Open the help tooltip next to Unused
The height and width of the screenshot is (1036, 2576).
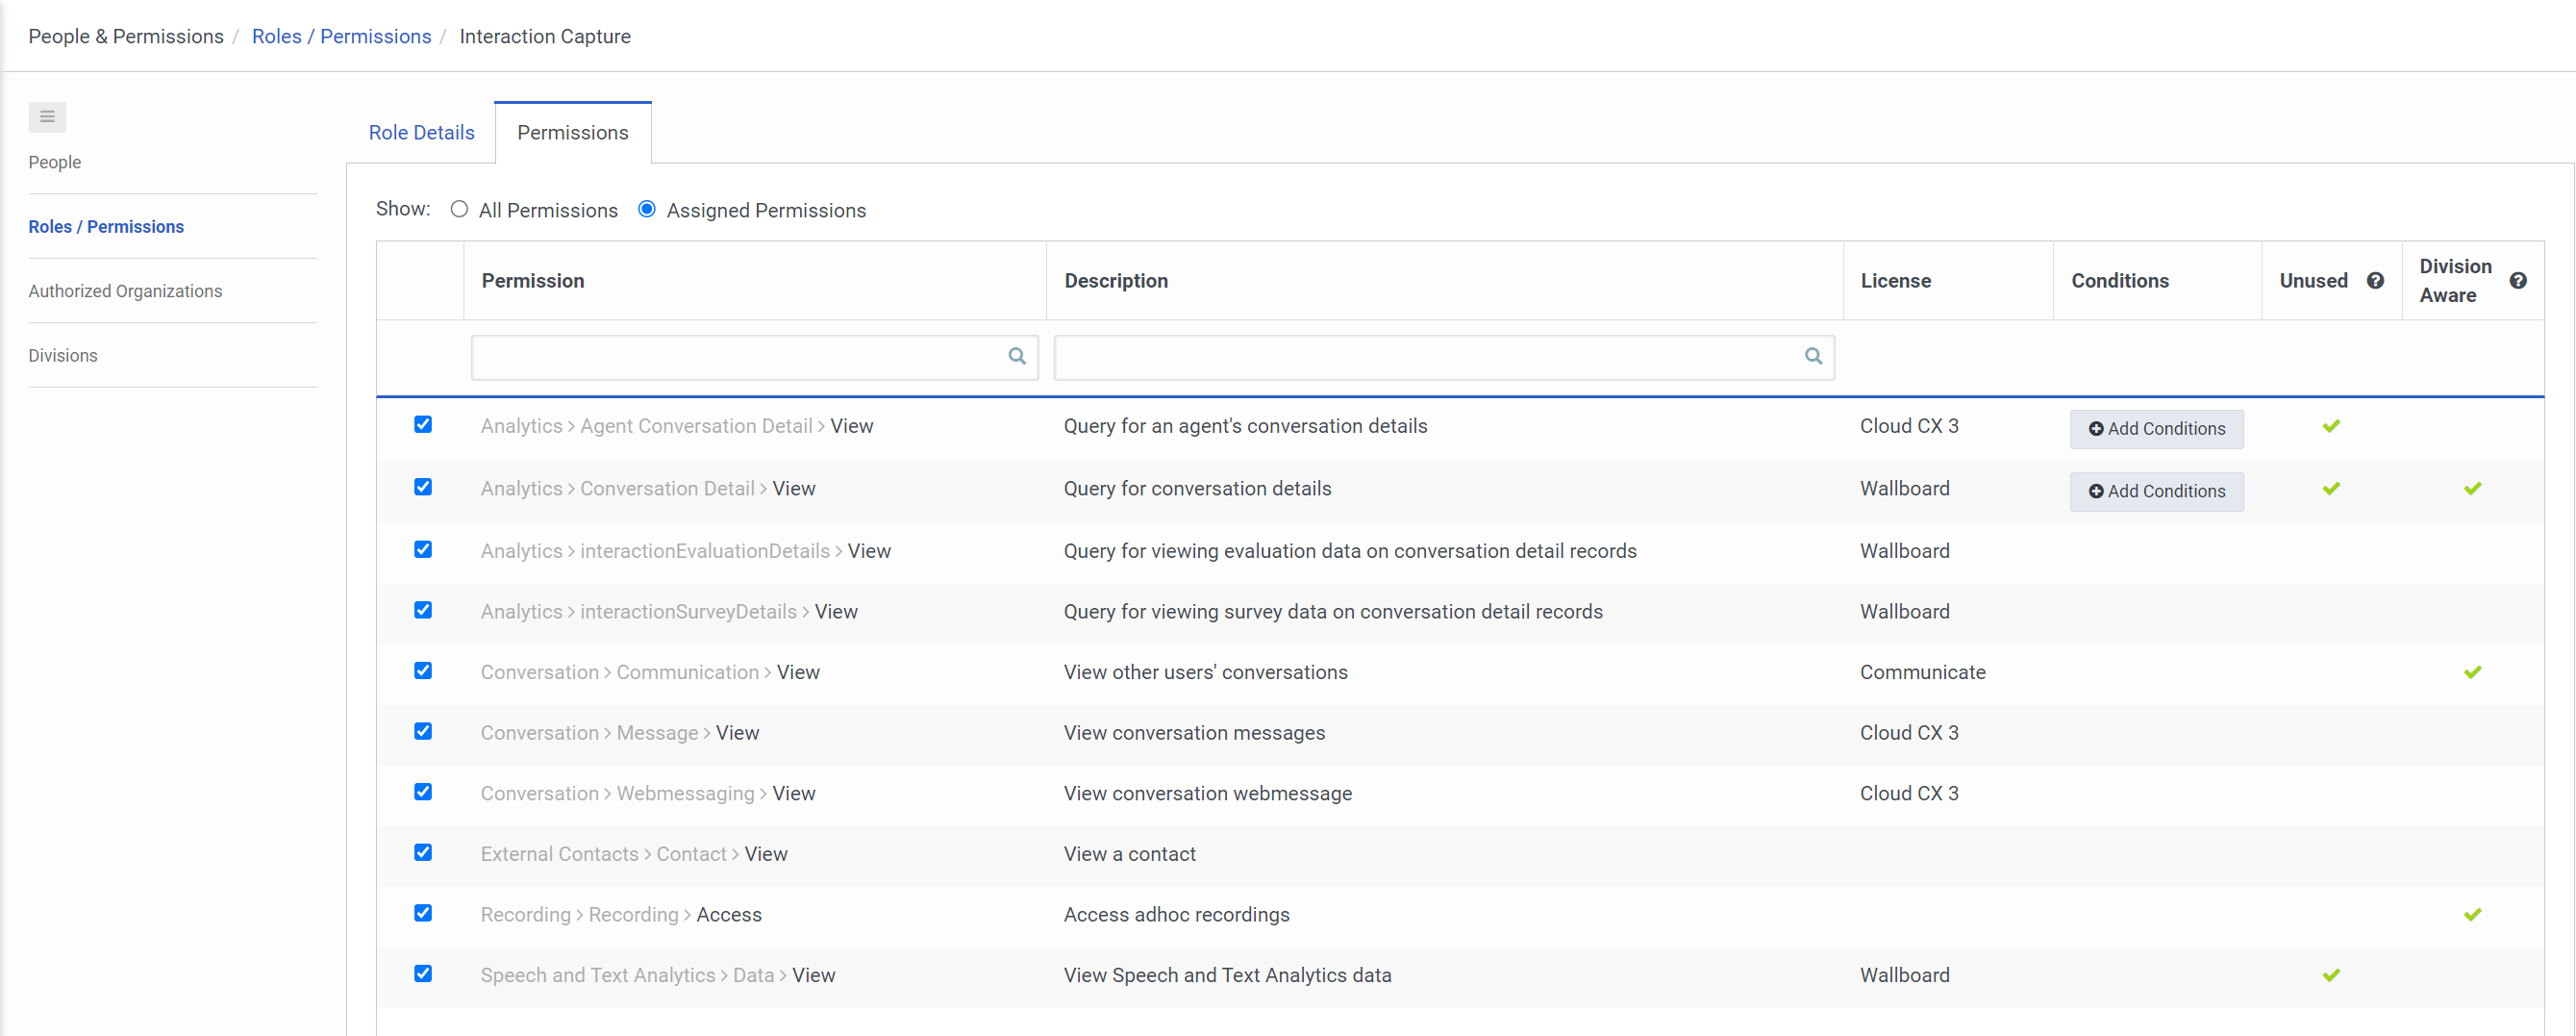pos(2377,281)
